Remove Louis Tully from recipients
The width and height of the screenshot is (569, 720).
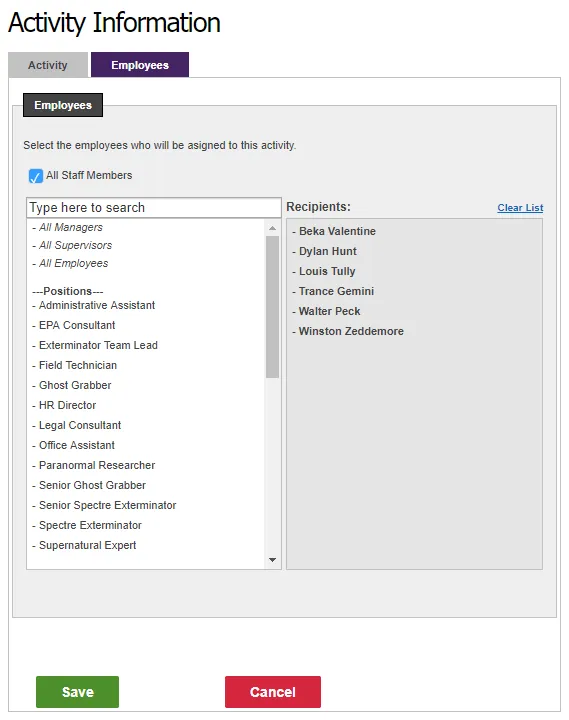[x=327, y=271]
